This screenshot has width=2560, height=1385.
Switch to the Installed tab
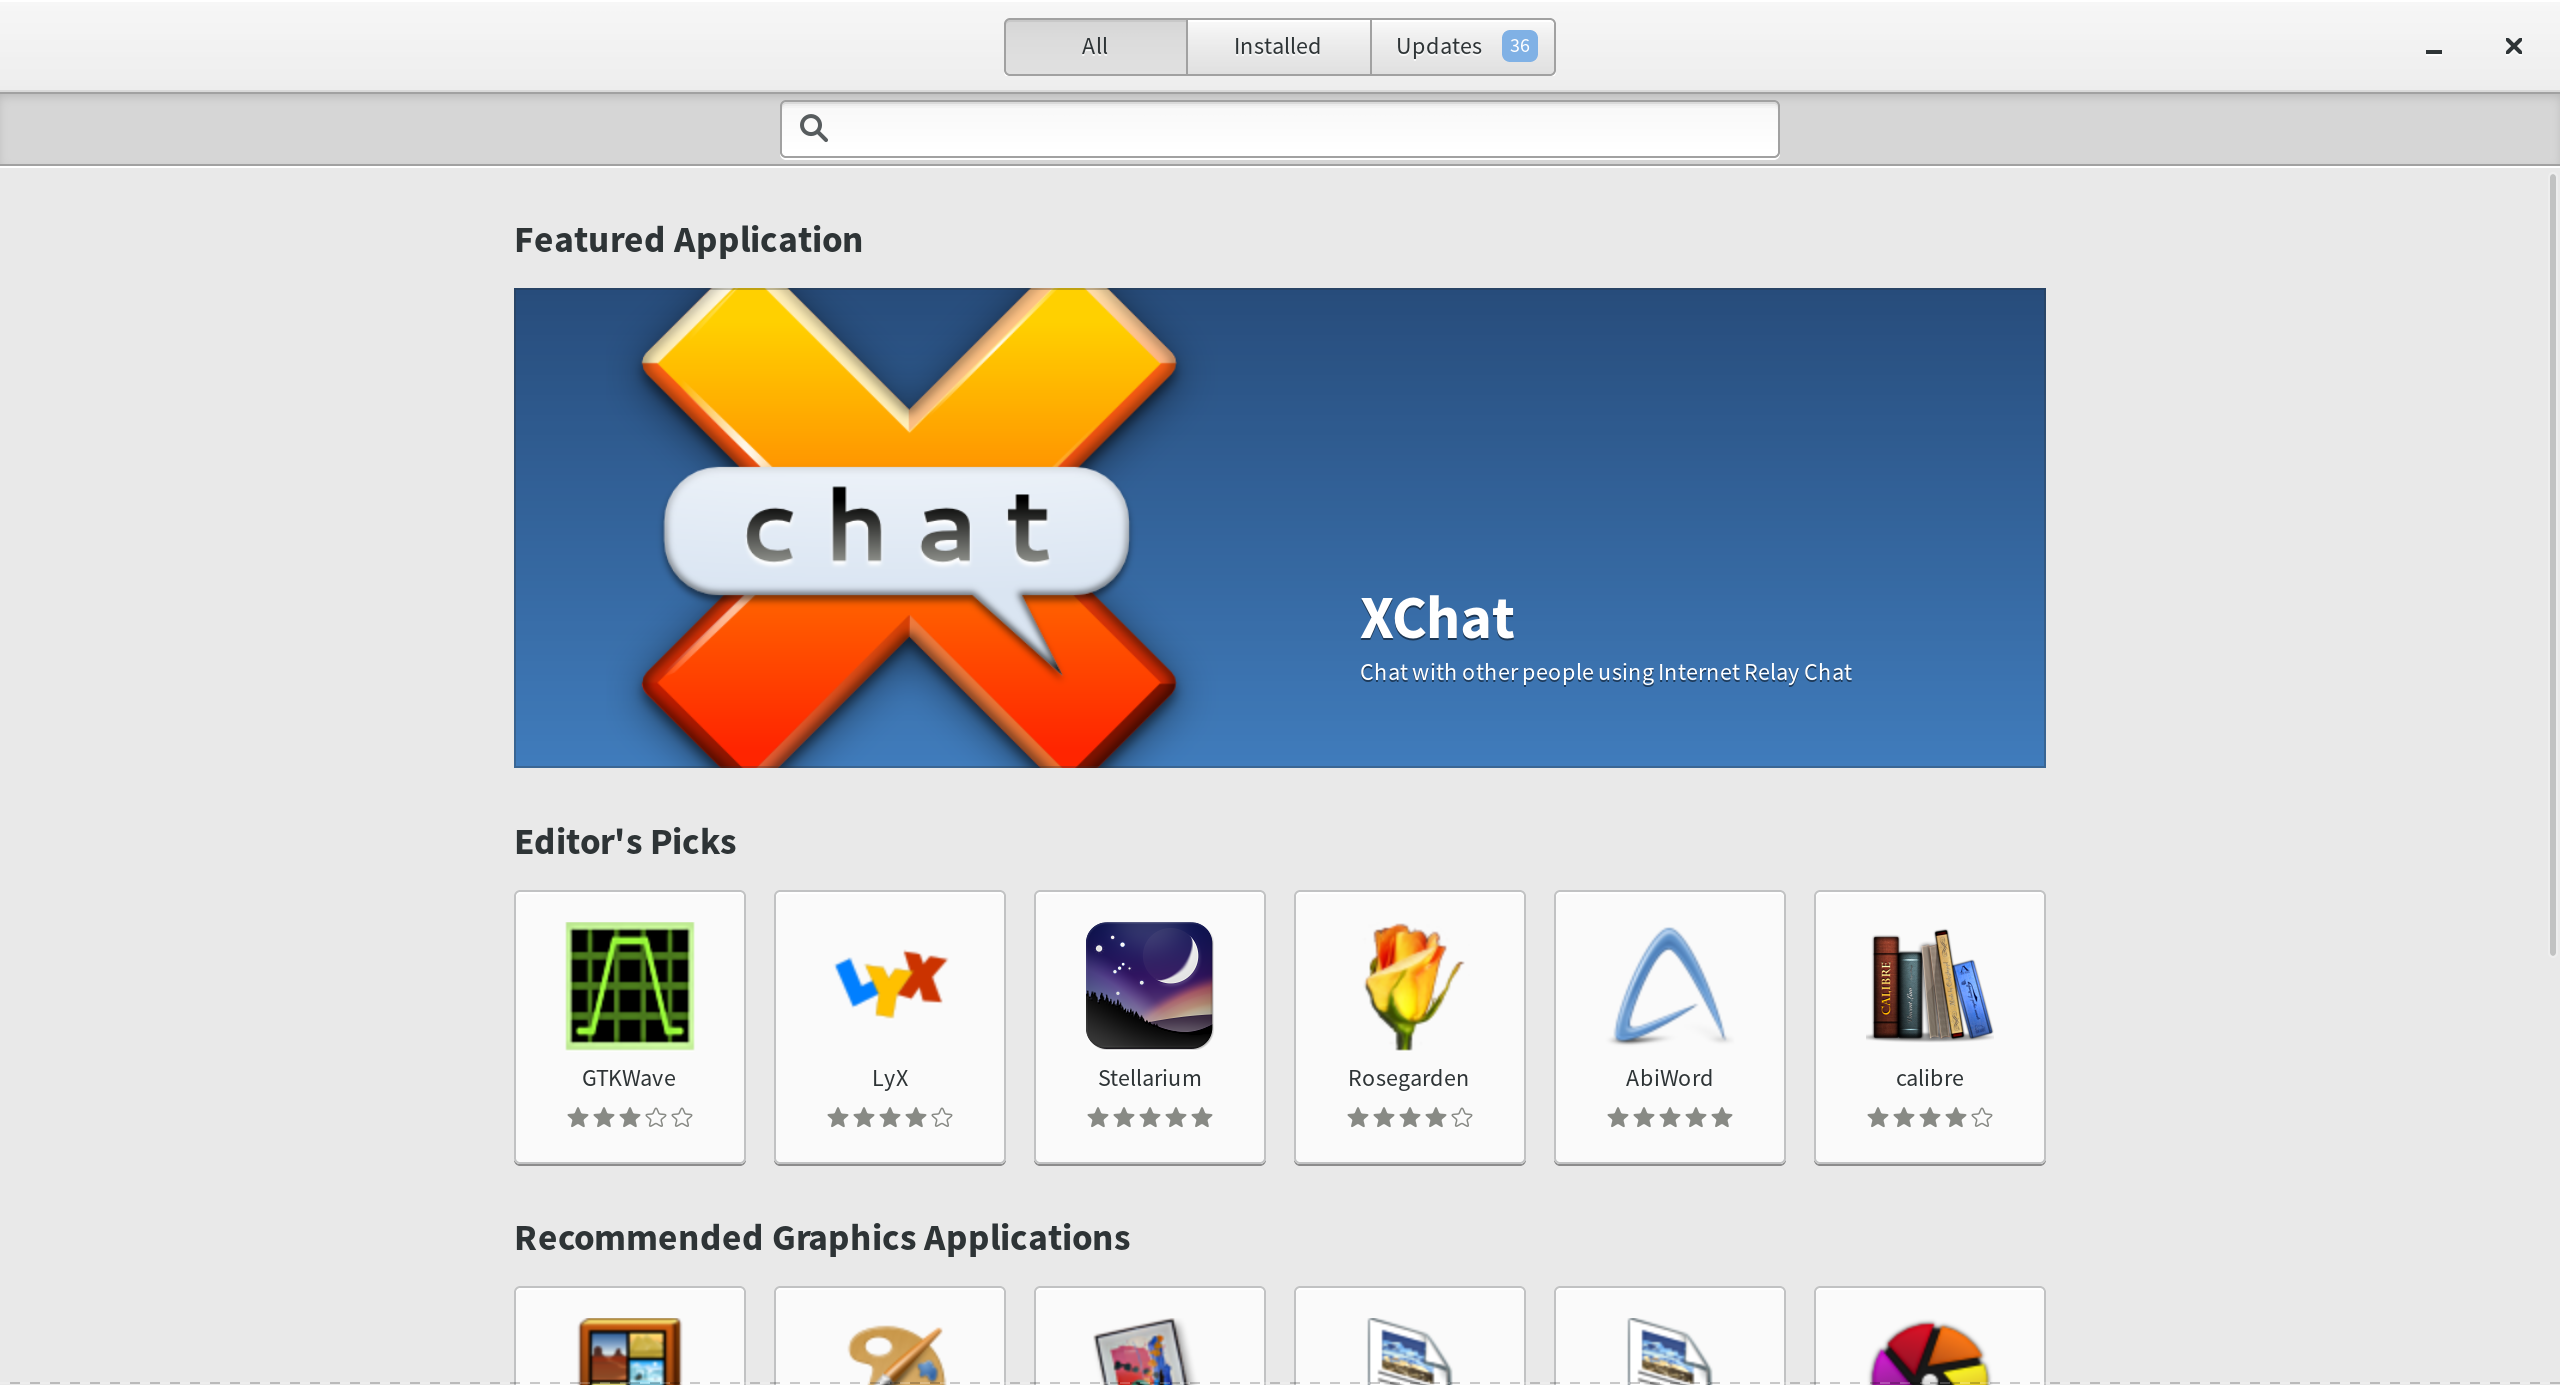tap(1277, 46)
